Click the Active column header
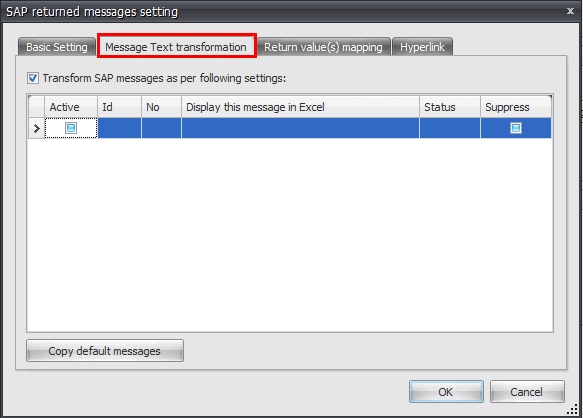 (x=71, y=107)
